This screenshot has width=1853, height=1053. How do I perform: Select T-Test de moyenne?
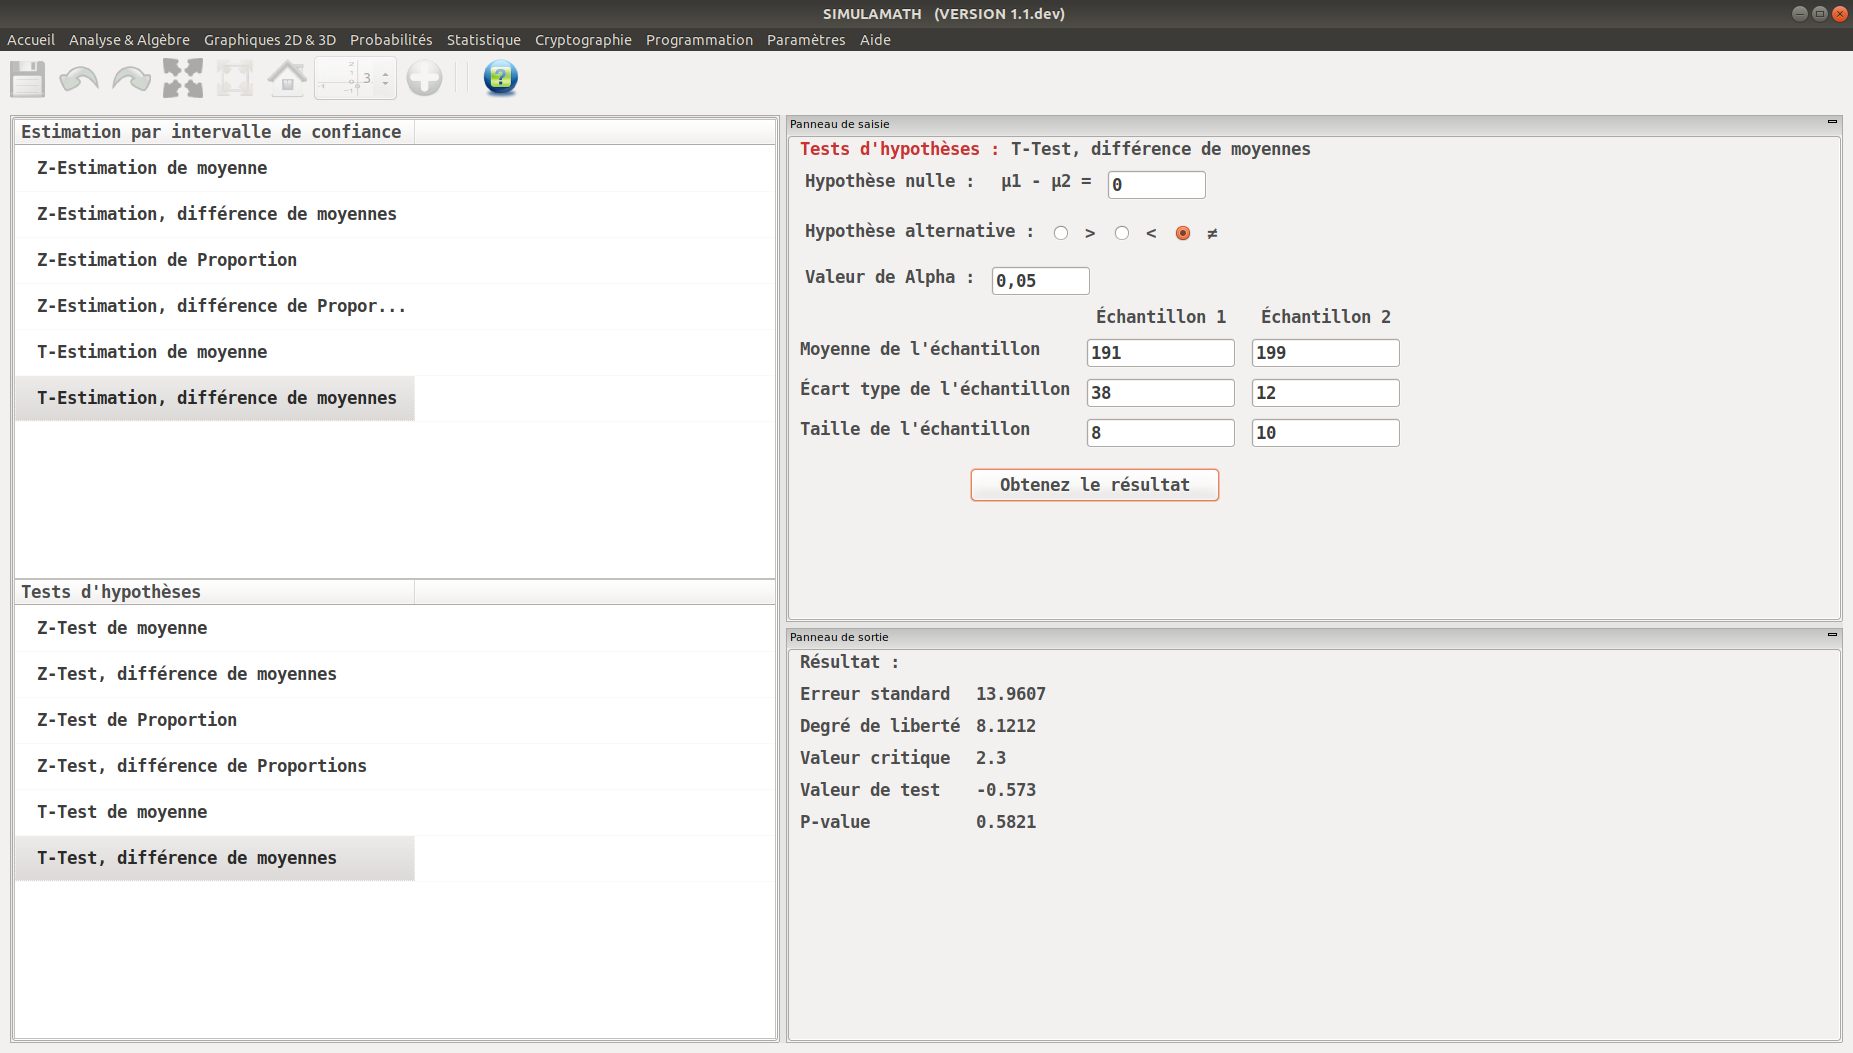[215, 812]
